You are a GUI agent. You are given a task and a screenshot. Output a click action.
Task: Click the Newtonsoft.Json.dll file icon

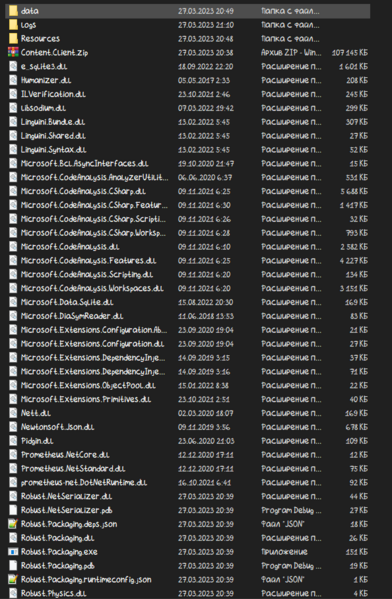pyautogui.click(x=13, y=427)
